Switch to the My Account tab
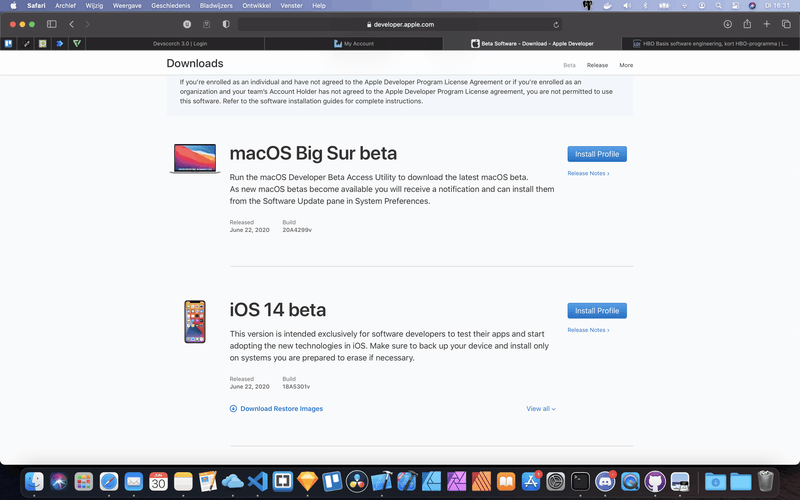The image size is (800, 500). coord(354,43)
